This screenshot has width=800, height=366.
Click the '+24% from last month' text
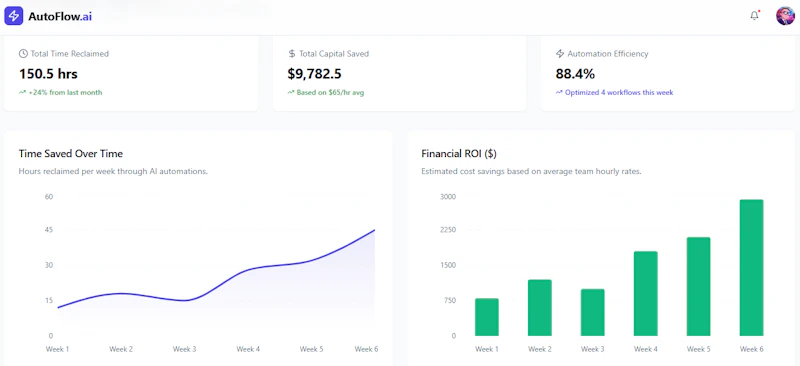coord(65,92)
